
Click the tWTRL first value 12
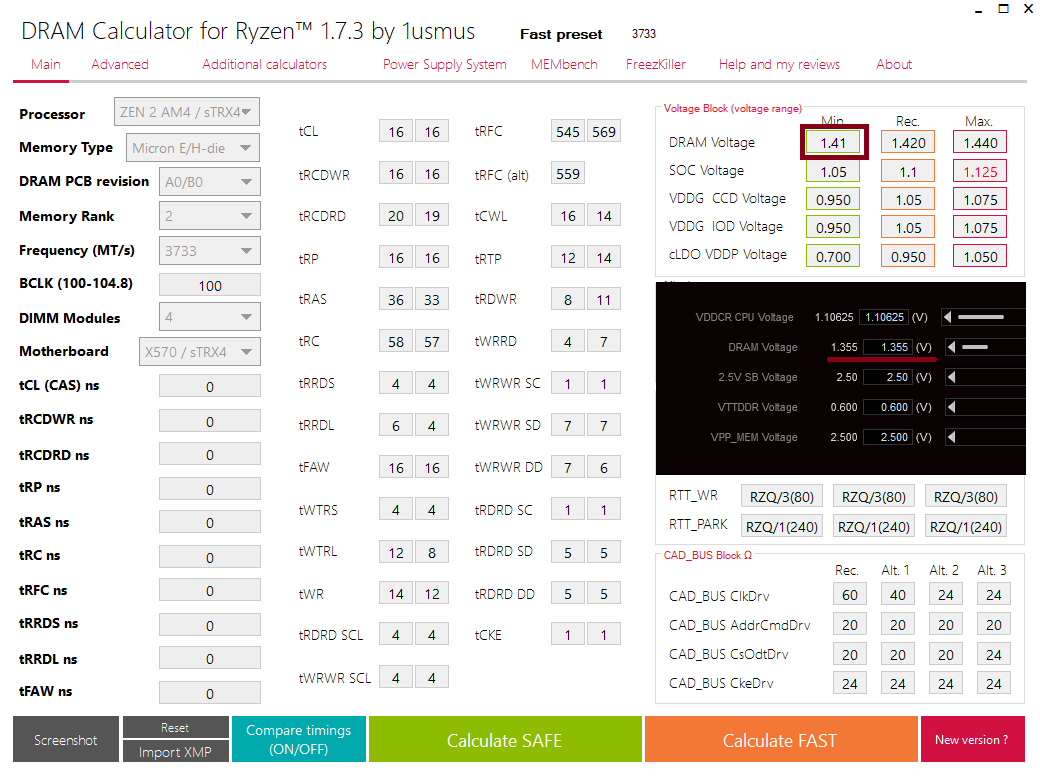(x=396, y=552)
